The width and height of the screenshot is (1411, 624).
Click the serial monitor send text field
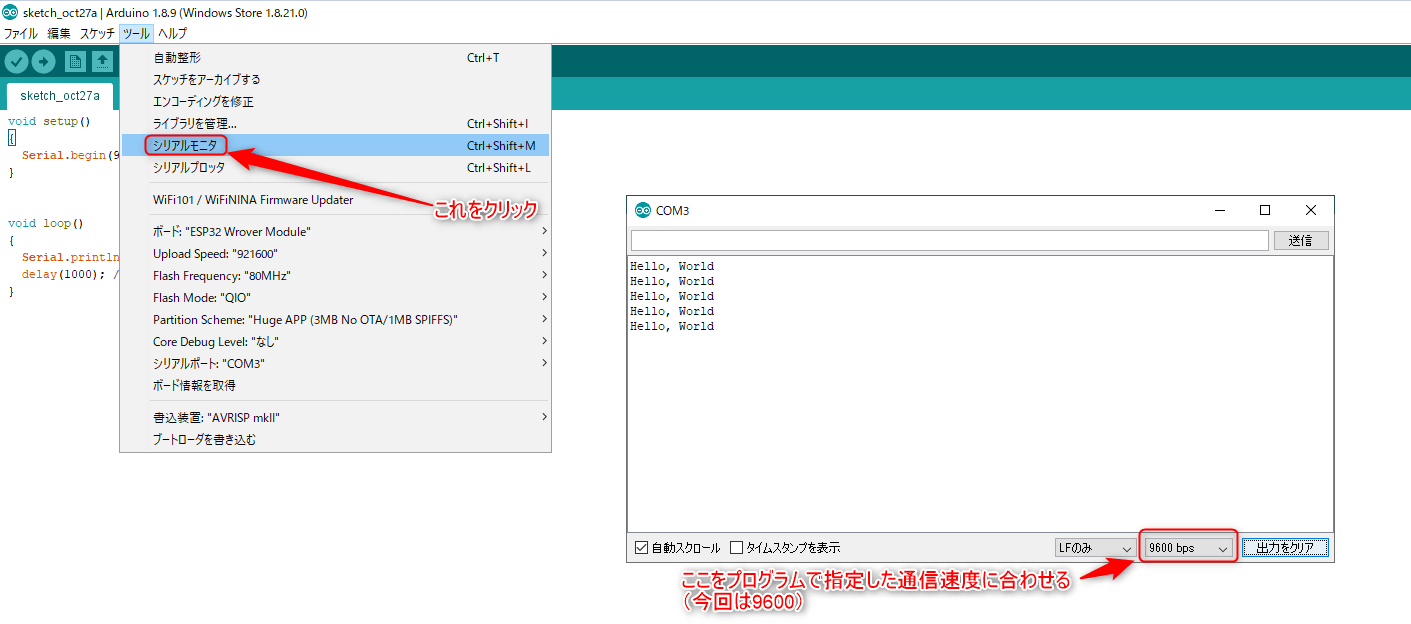coord(949,240)
